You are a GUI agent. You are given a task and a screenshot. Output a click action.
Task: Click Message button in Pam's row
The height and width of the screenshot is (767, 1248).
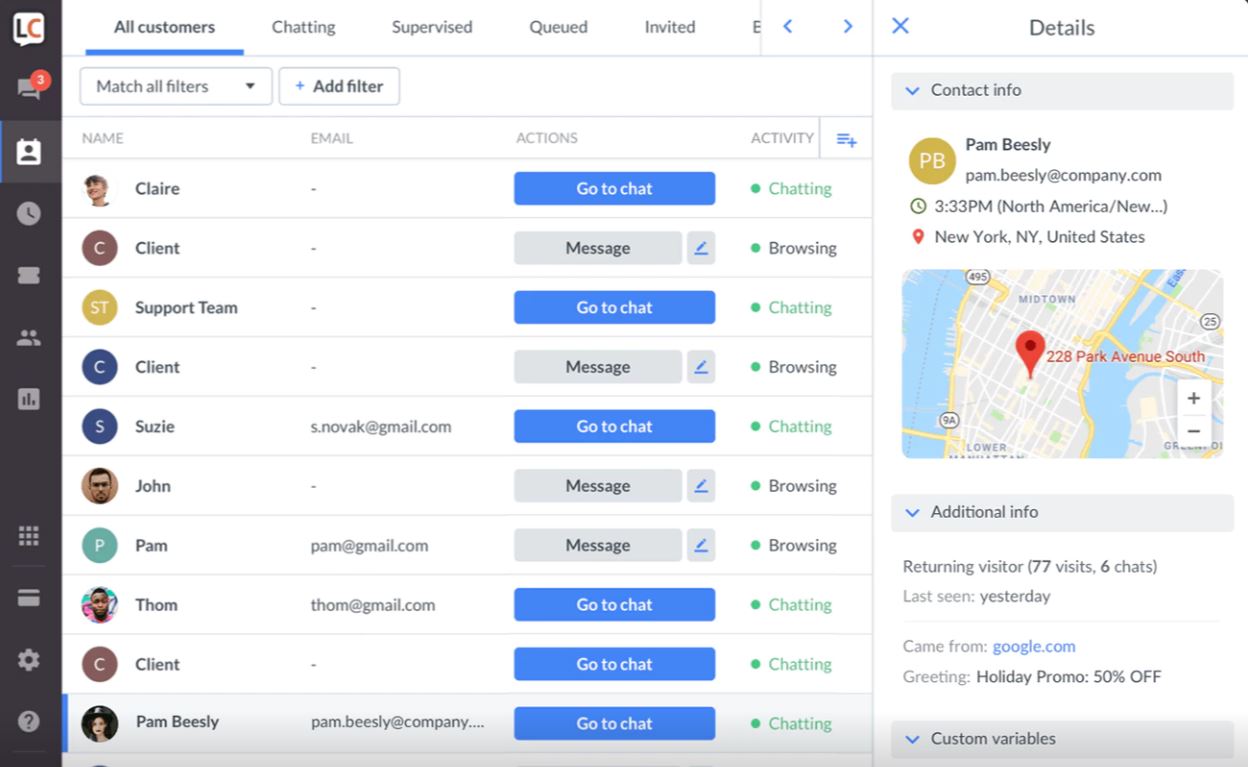point(598,545)
